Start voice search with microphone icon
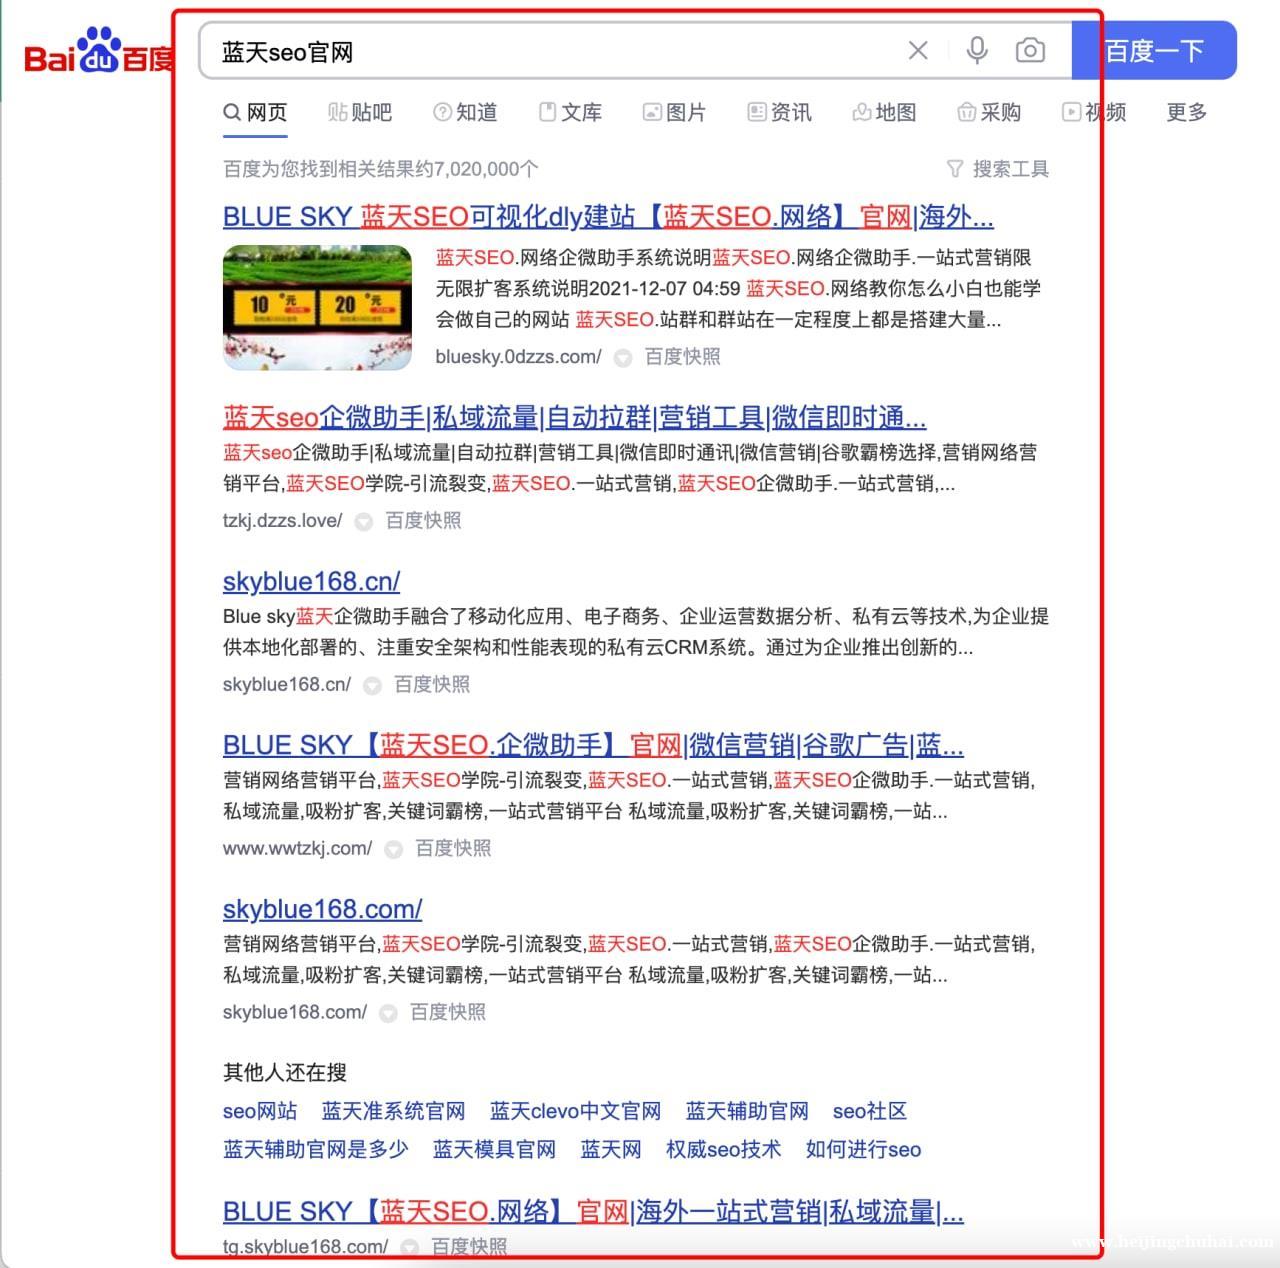This screenshot has width=1280, height=1268. point(977,50)
